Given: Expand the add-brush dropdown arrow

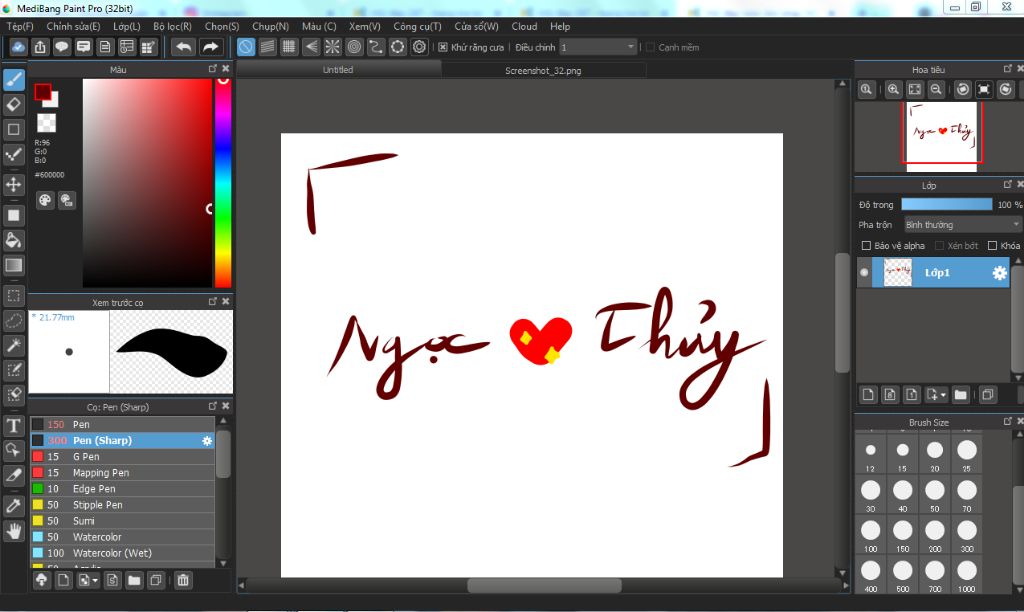Looking at the screenshot, I should coord(95,581).
